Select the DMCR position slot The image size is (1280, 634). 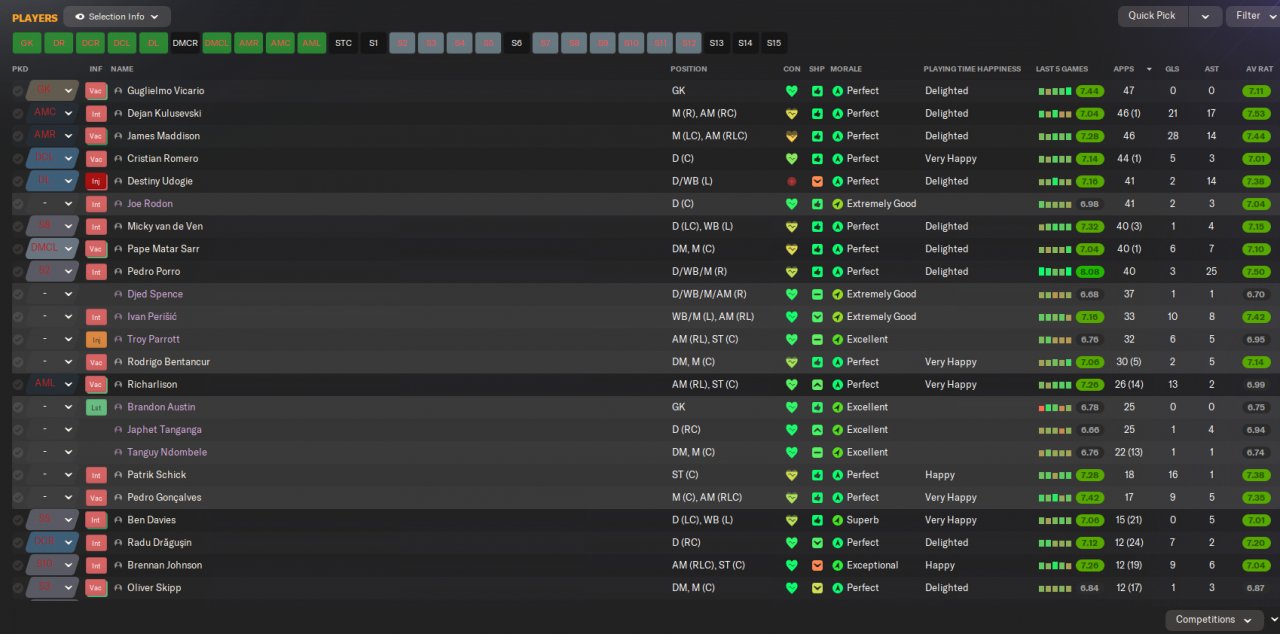coord(185,43)
